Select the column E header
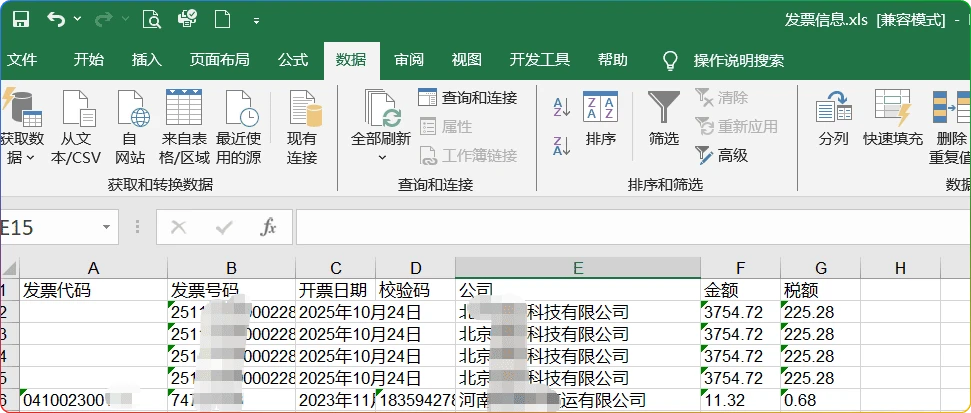This screenshot has width=971, height=413. 577,267
